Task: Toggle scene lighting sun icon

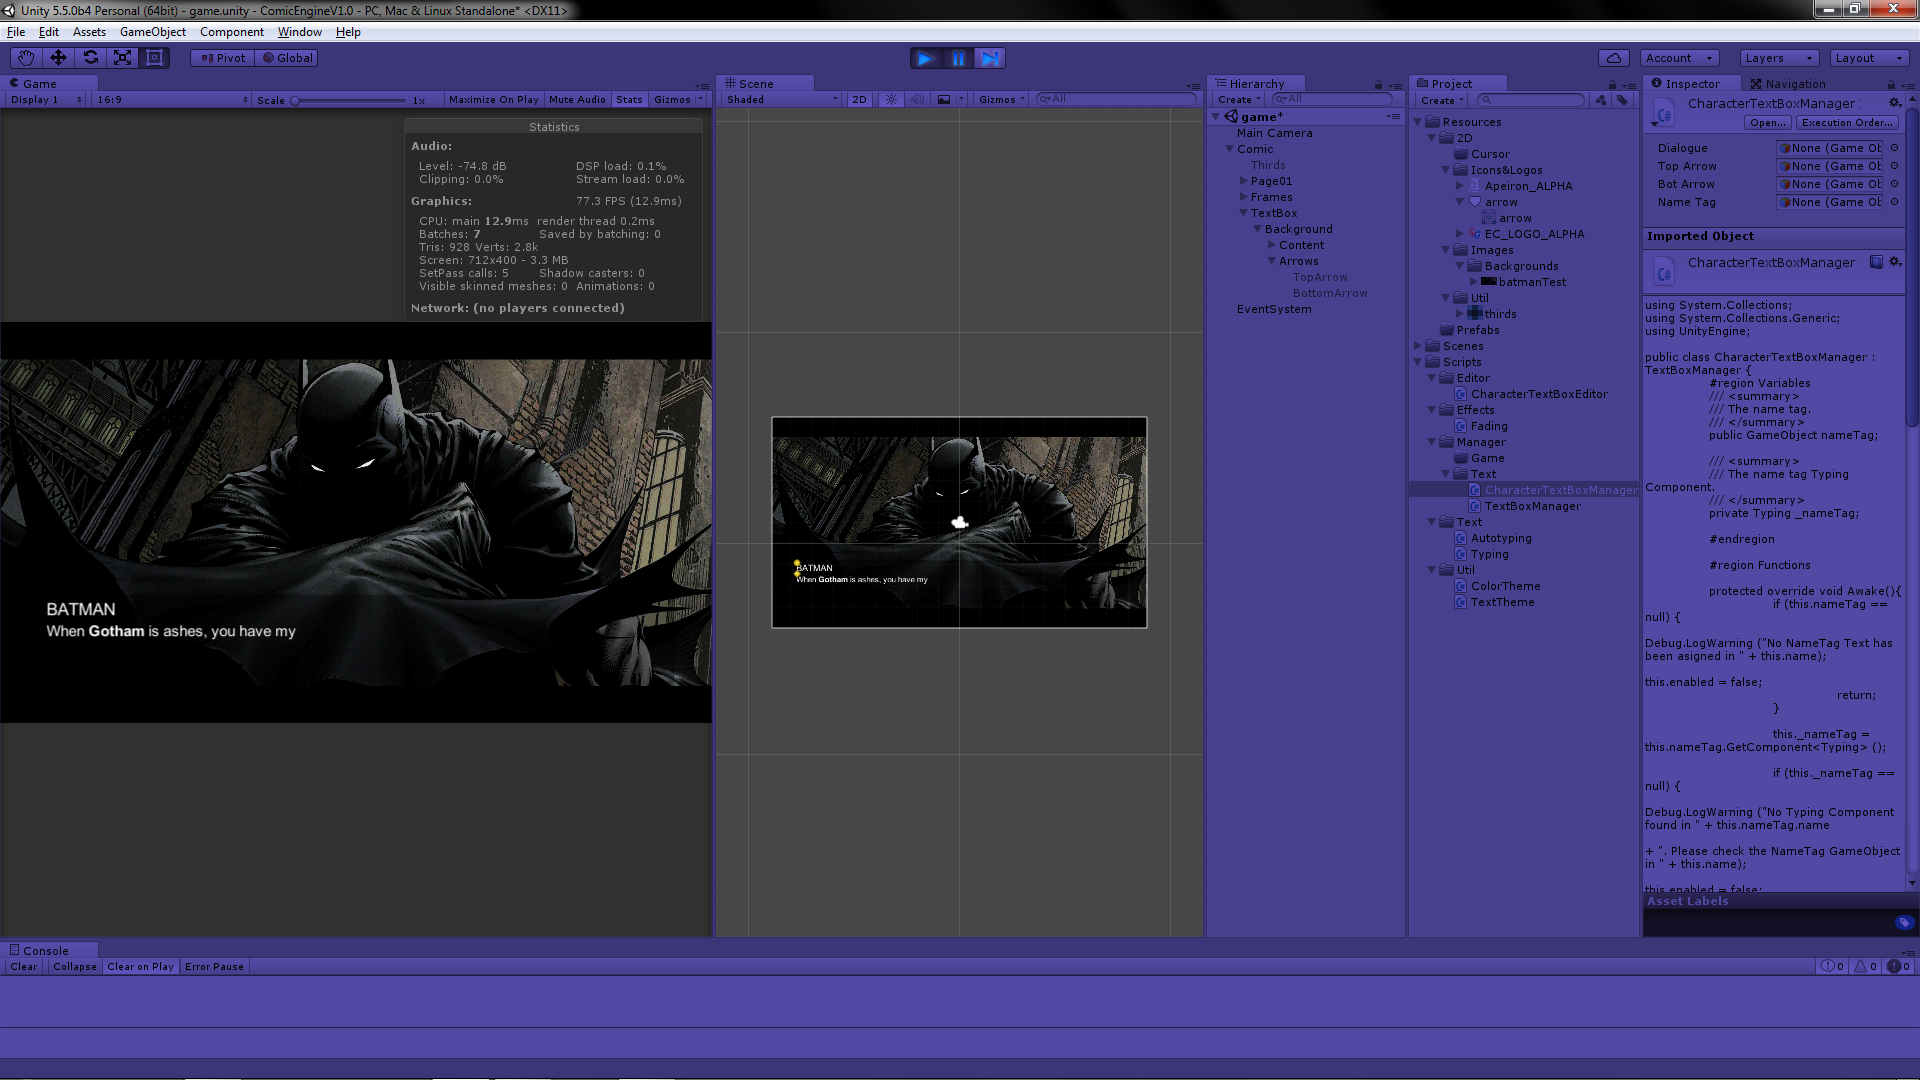Action: pos(891,99)
